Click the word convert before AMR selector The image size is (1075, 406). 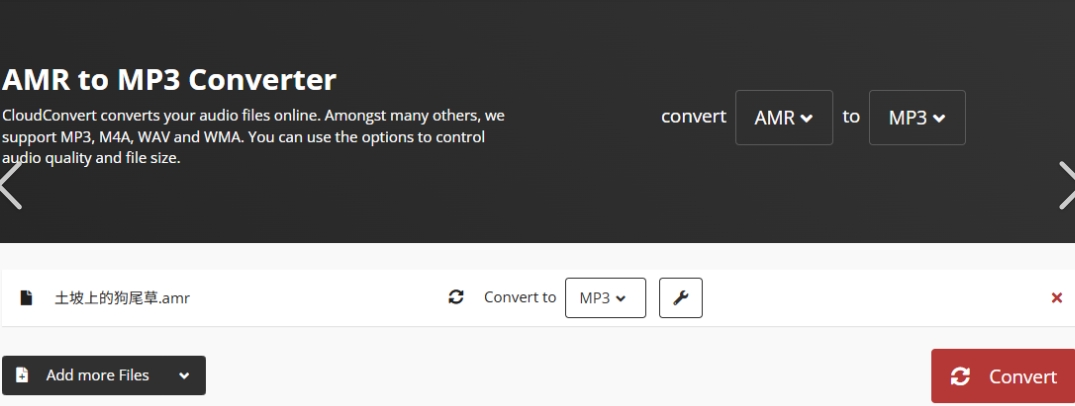coord(693,117)
